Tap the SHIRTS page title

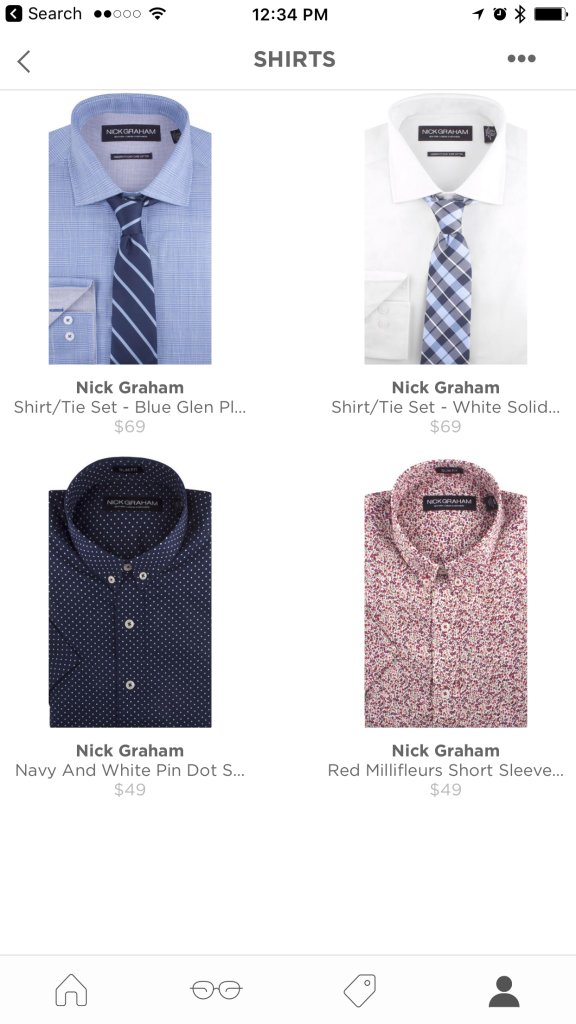[295, 59]
